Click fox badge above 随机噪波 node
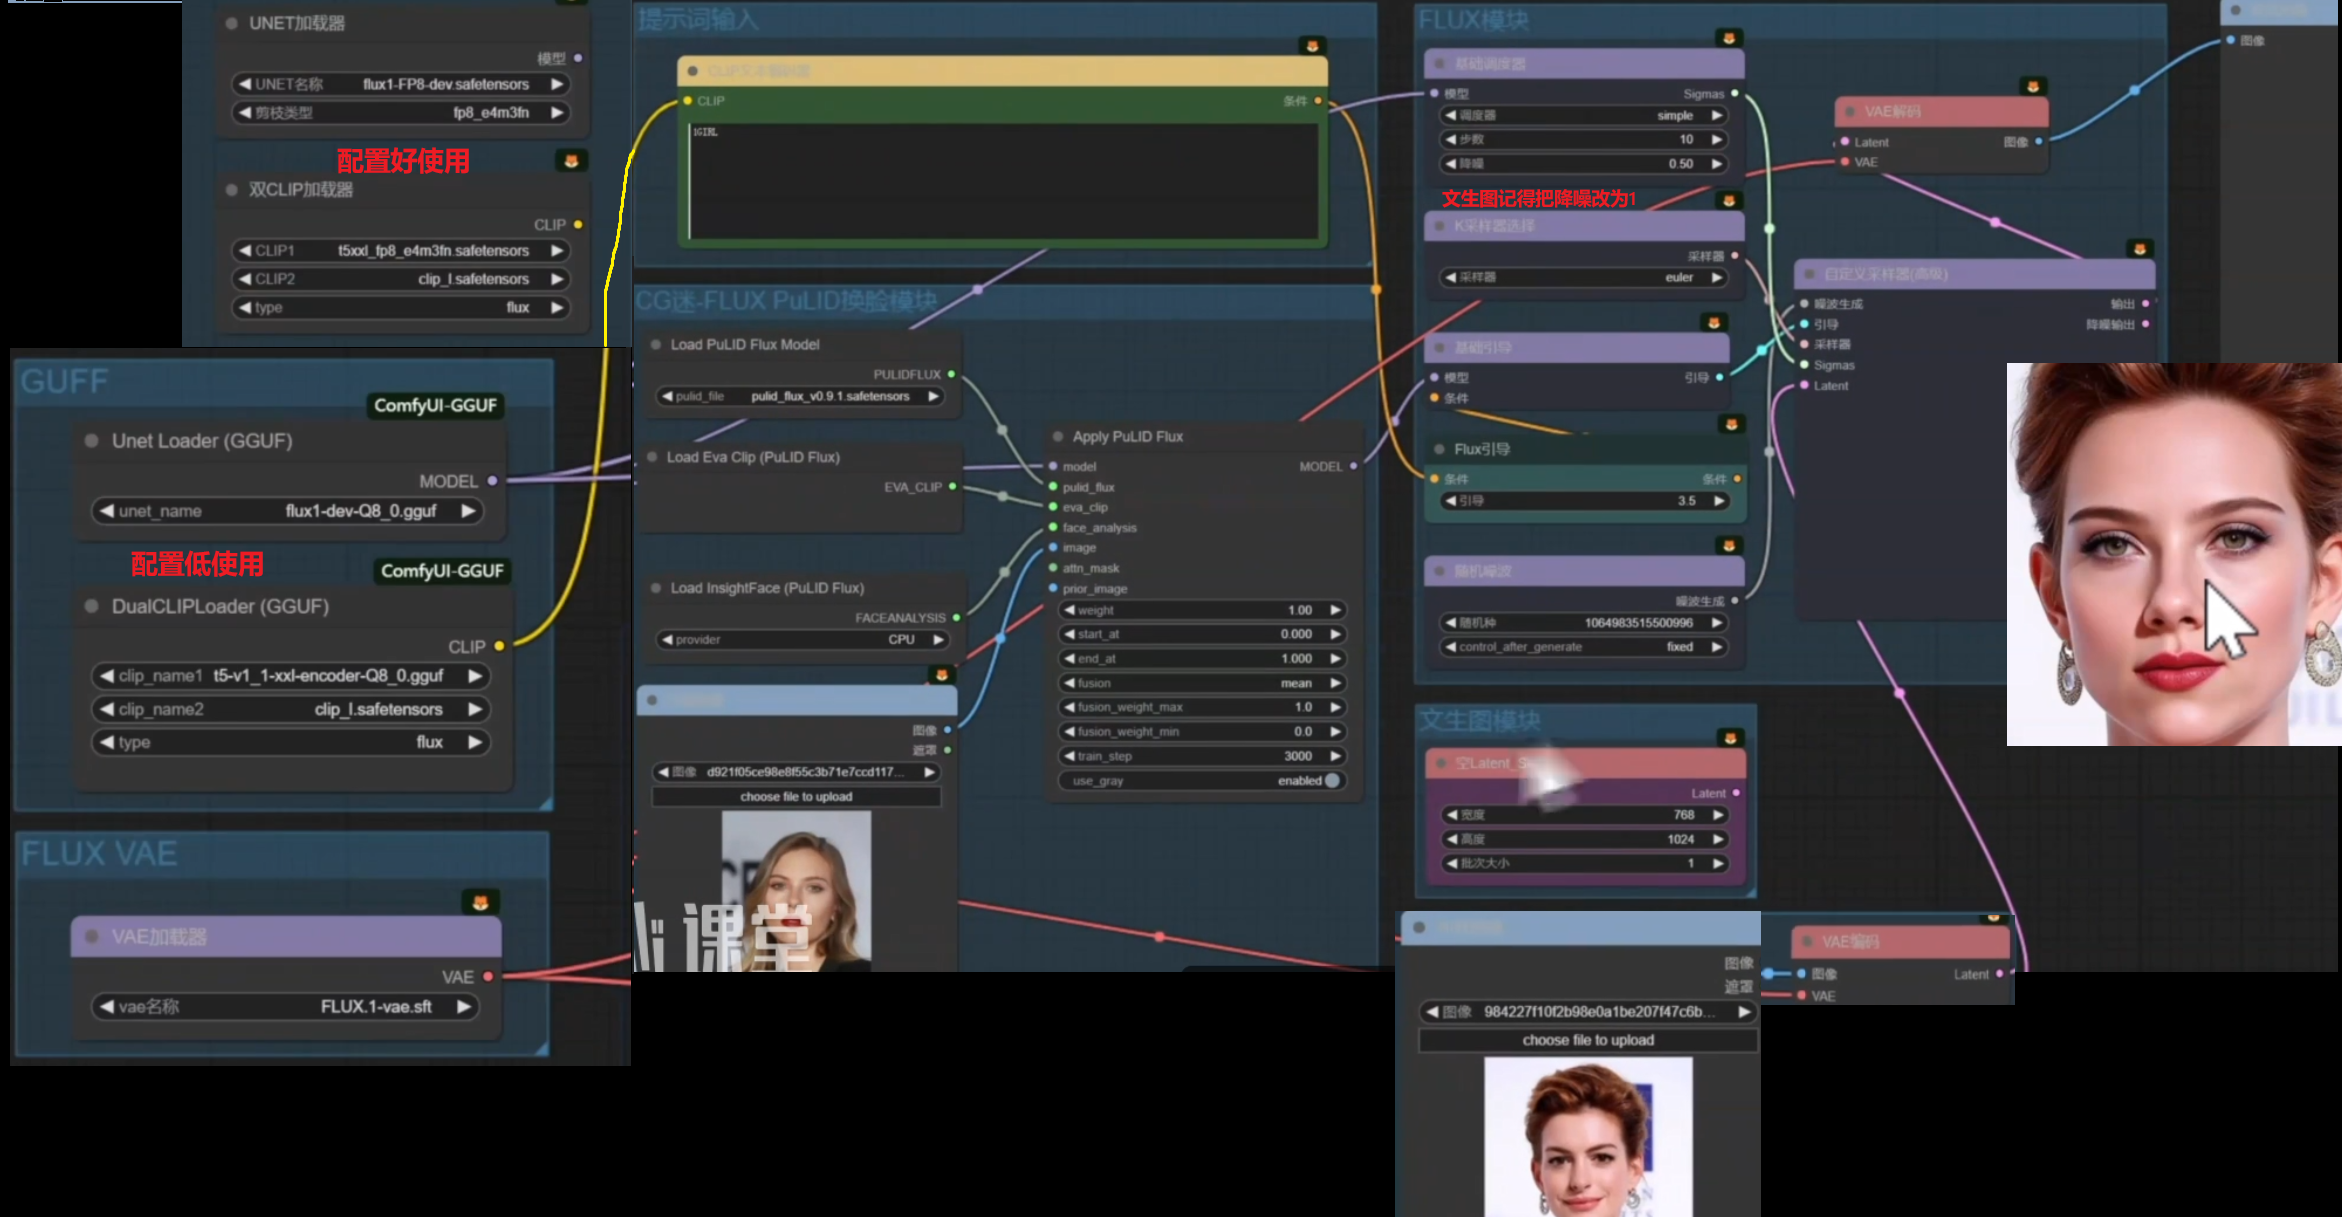2342x1217 pixels. [x=1728, y=546]
